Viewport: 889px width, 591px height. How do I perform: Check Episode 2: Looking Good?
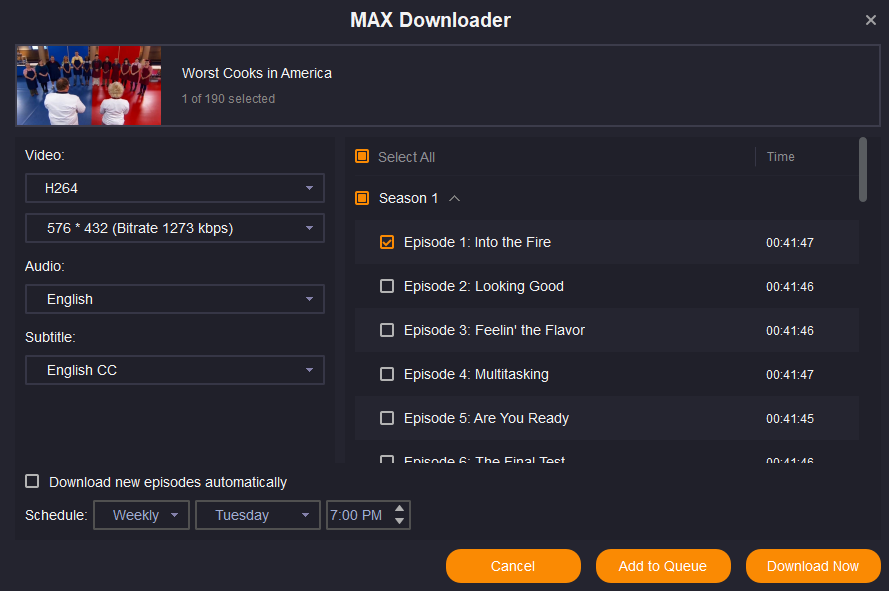coord(387,286)
